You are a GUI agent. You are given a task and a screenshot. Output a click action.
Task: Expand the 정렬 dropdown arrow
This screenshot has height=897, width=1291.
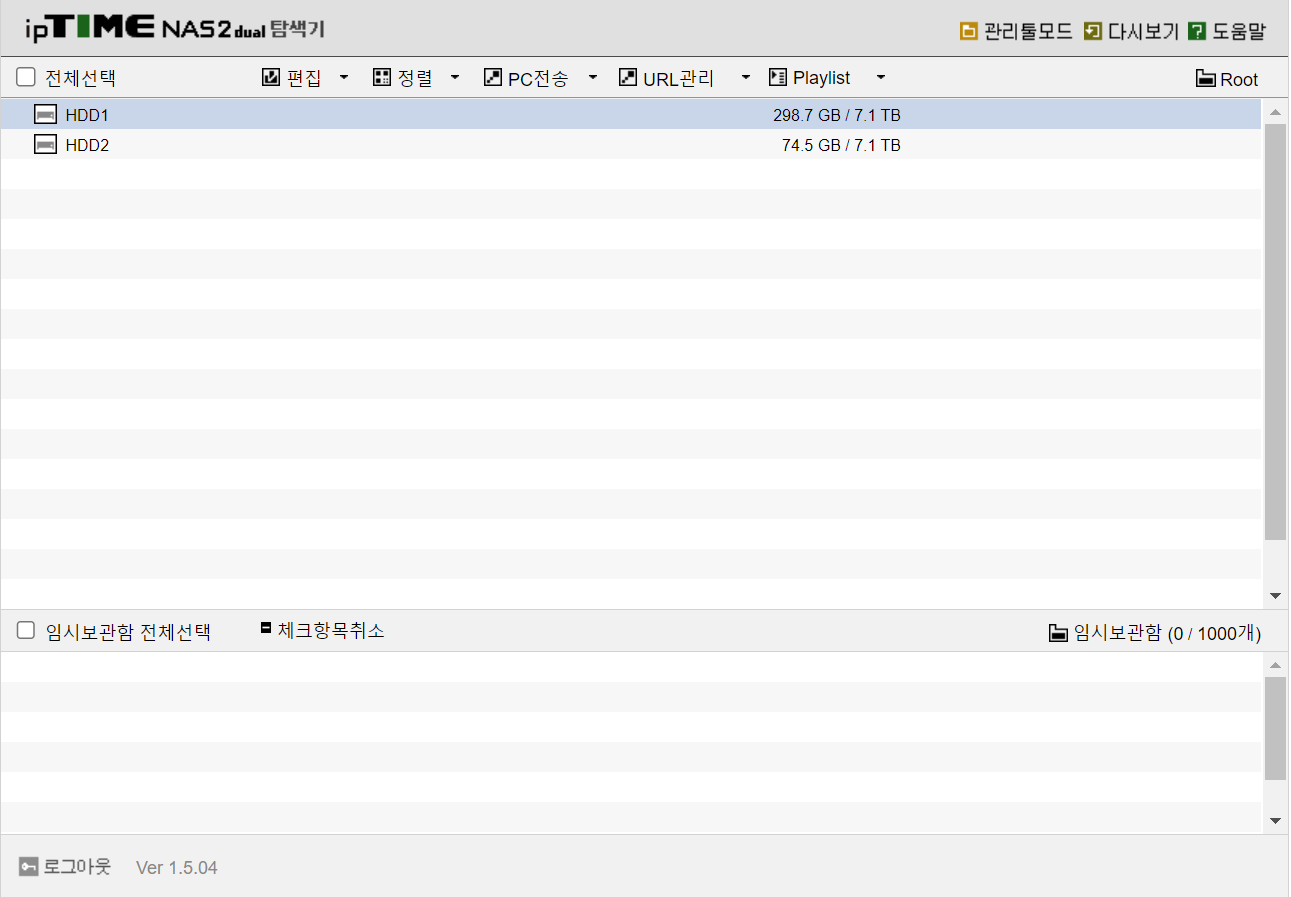point(455,77)
